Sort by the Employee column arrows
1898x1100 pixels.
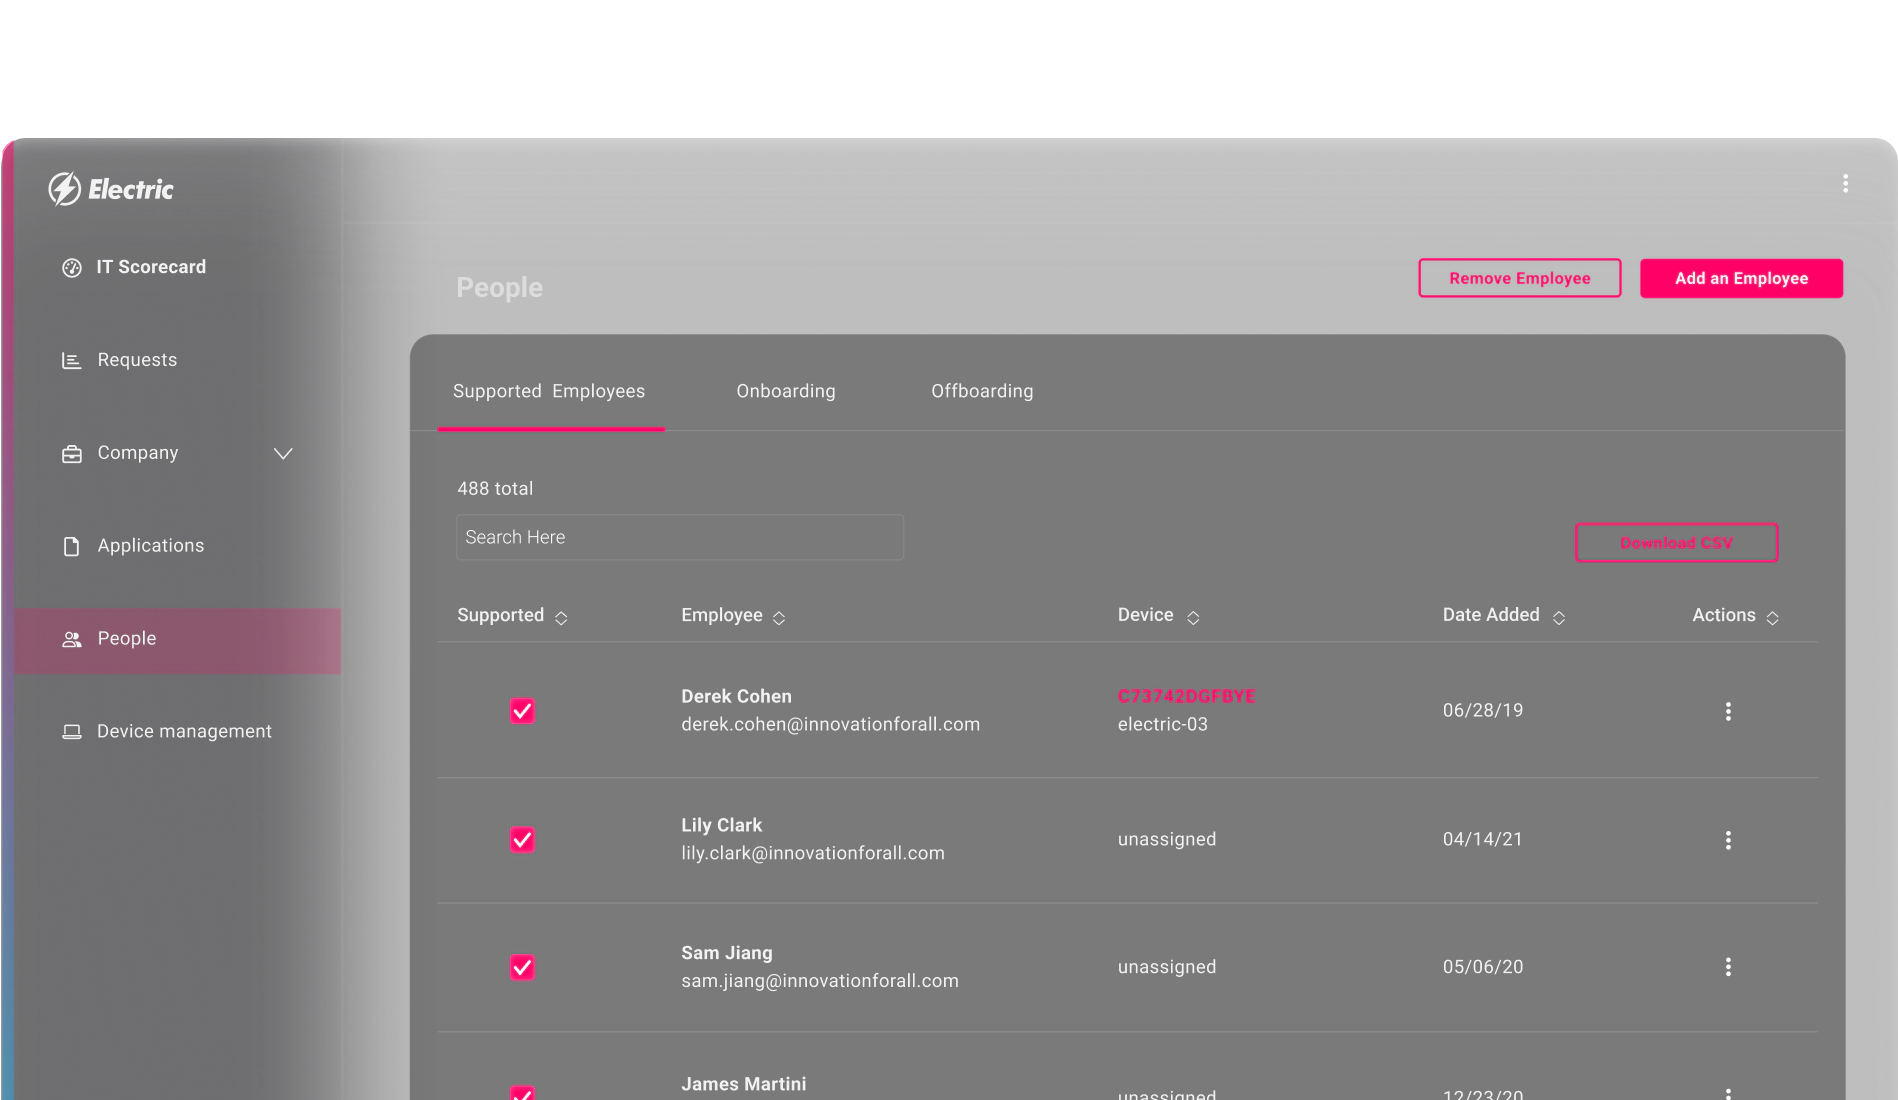(x=779, y=618)
